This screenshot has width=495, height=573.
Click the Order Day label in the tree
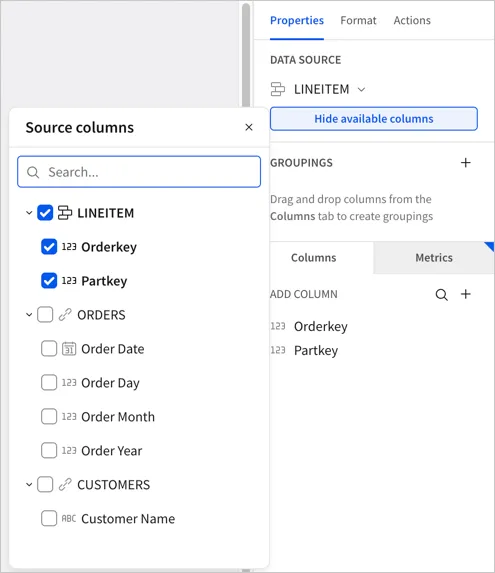(110, 383)
